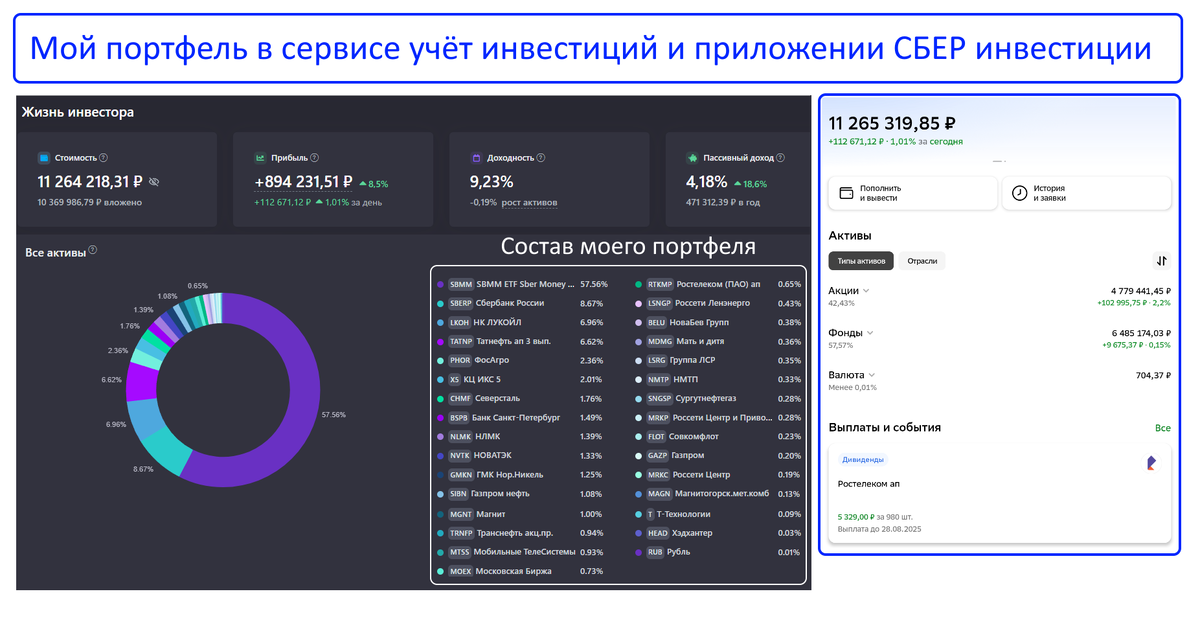Screen dimensions: 1200x620
Task: Switch to the Отрасли tab
Action: coord(922,261)
